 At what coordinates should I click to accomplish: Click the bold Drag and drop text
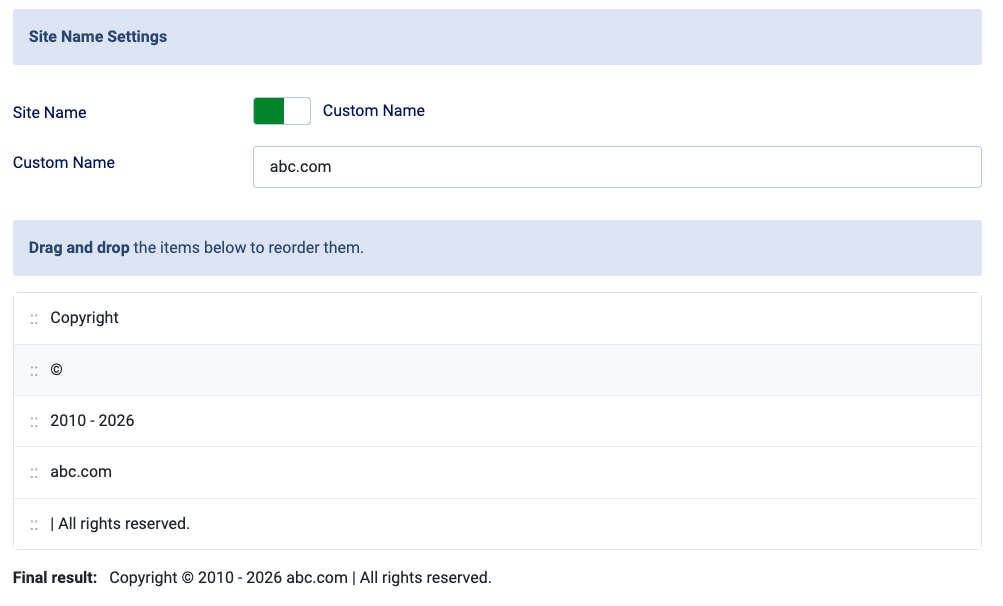79,248
